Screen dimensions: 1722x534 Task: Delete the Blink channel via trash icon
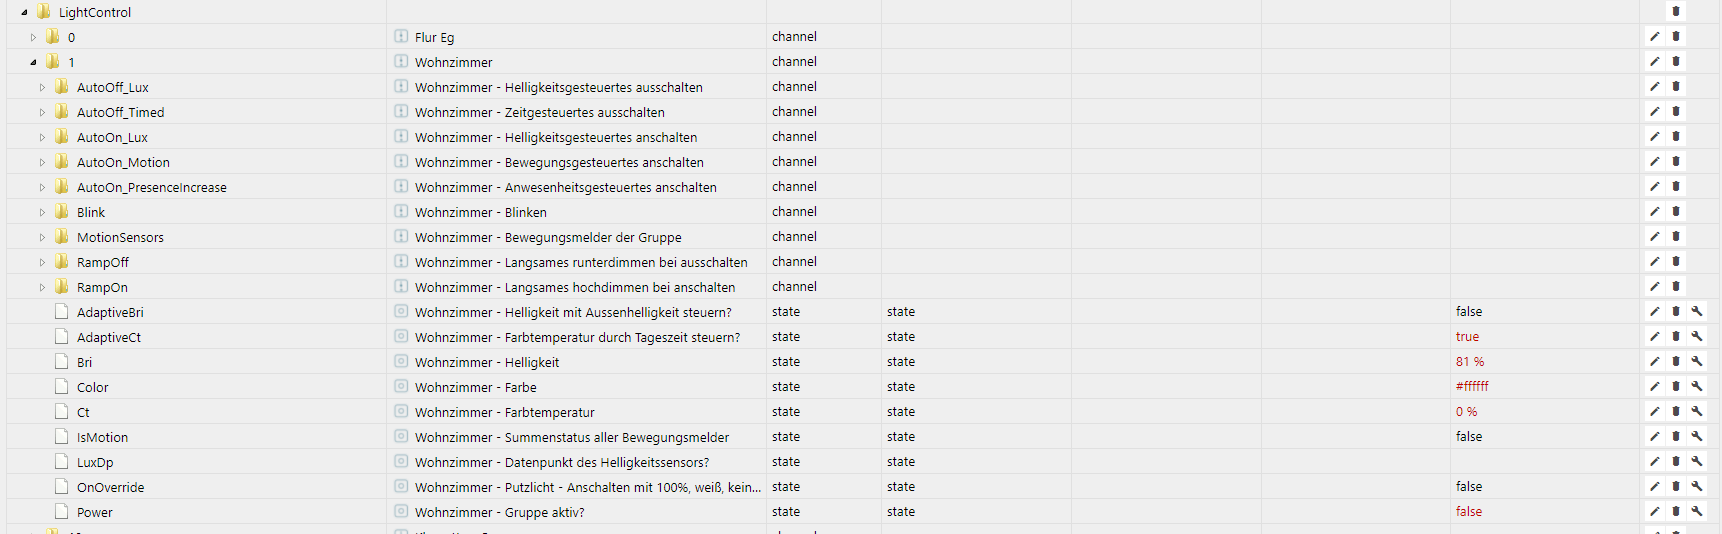pyautogui.click(x=1676, y=211)
